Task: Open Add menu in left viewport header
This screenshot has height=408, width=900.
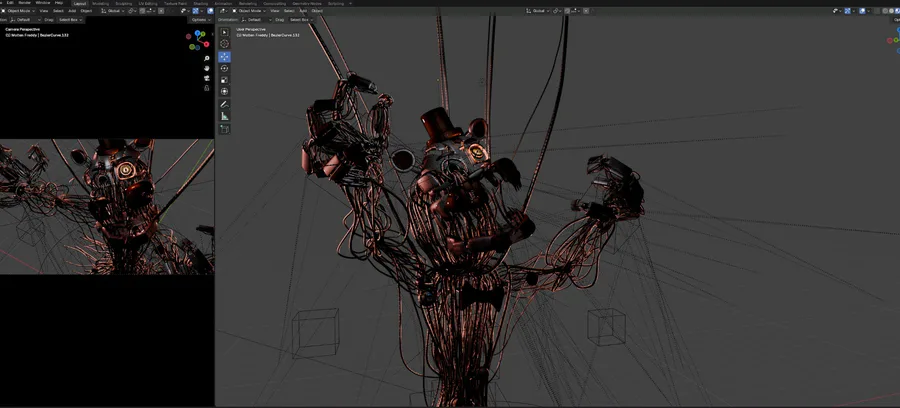Action: pos(72,11)
